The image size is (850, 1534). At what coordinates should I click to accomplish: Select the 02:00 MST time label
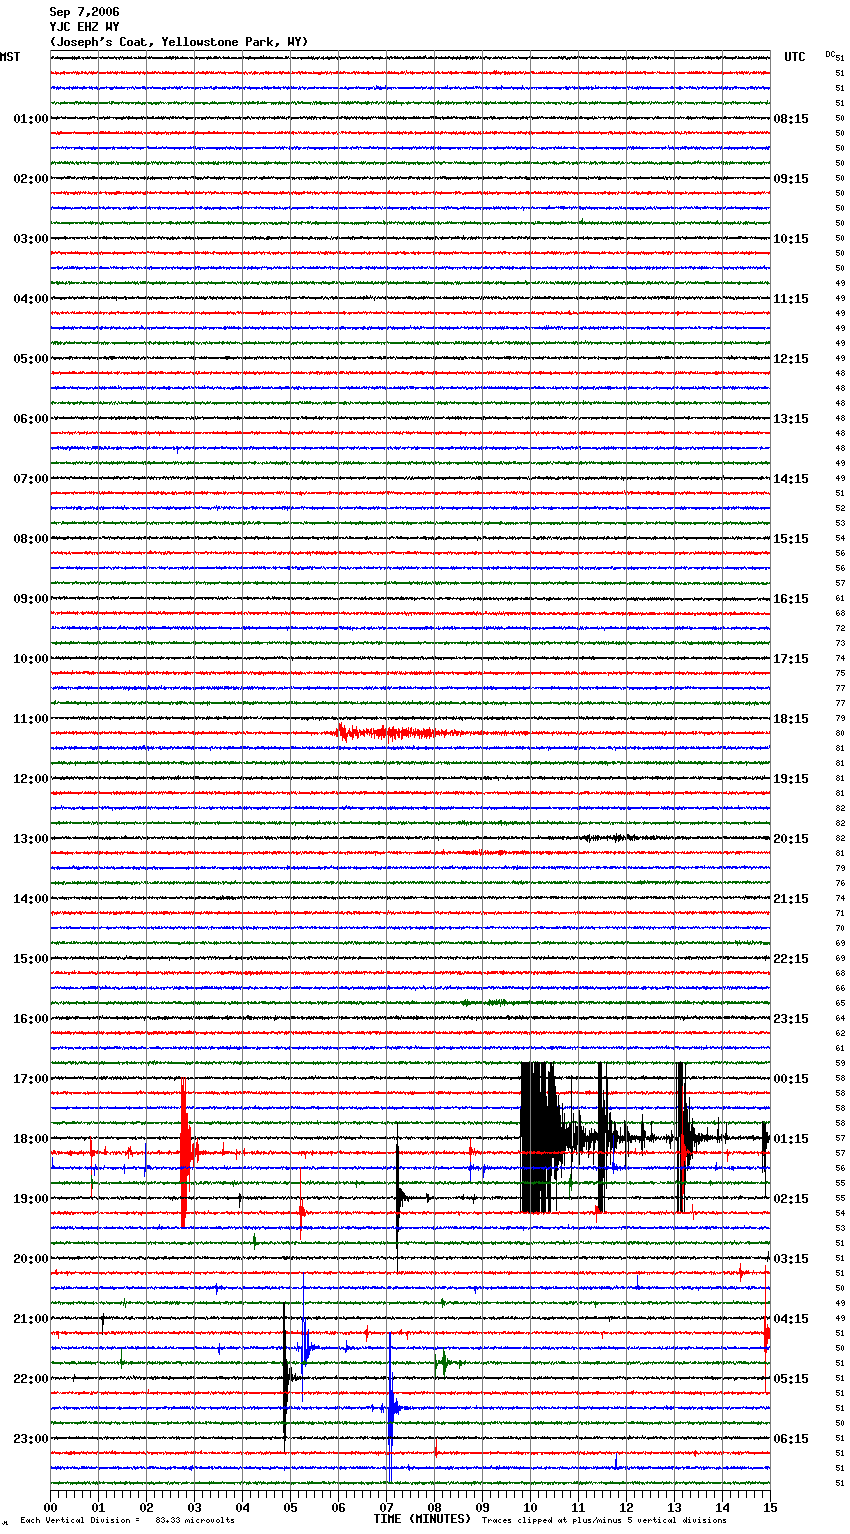tap(30, 179)
